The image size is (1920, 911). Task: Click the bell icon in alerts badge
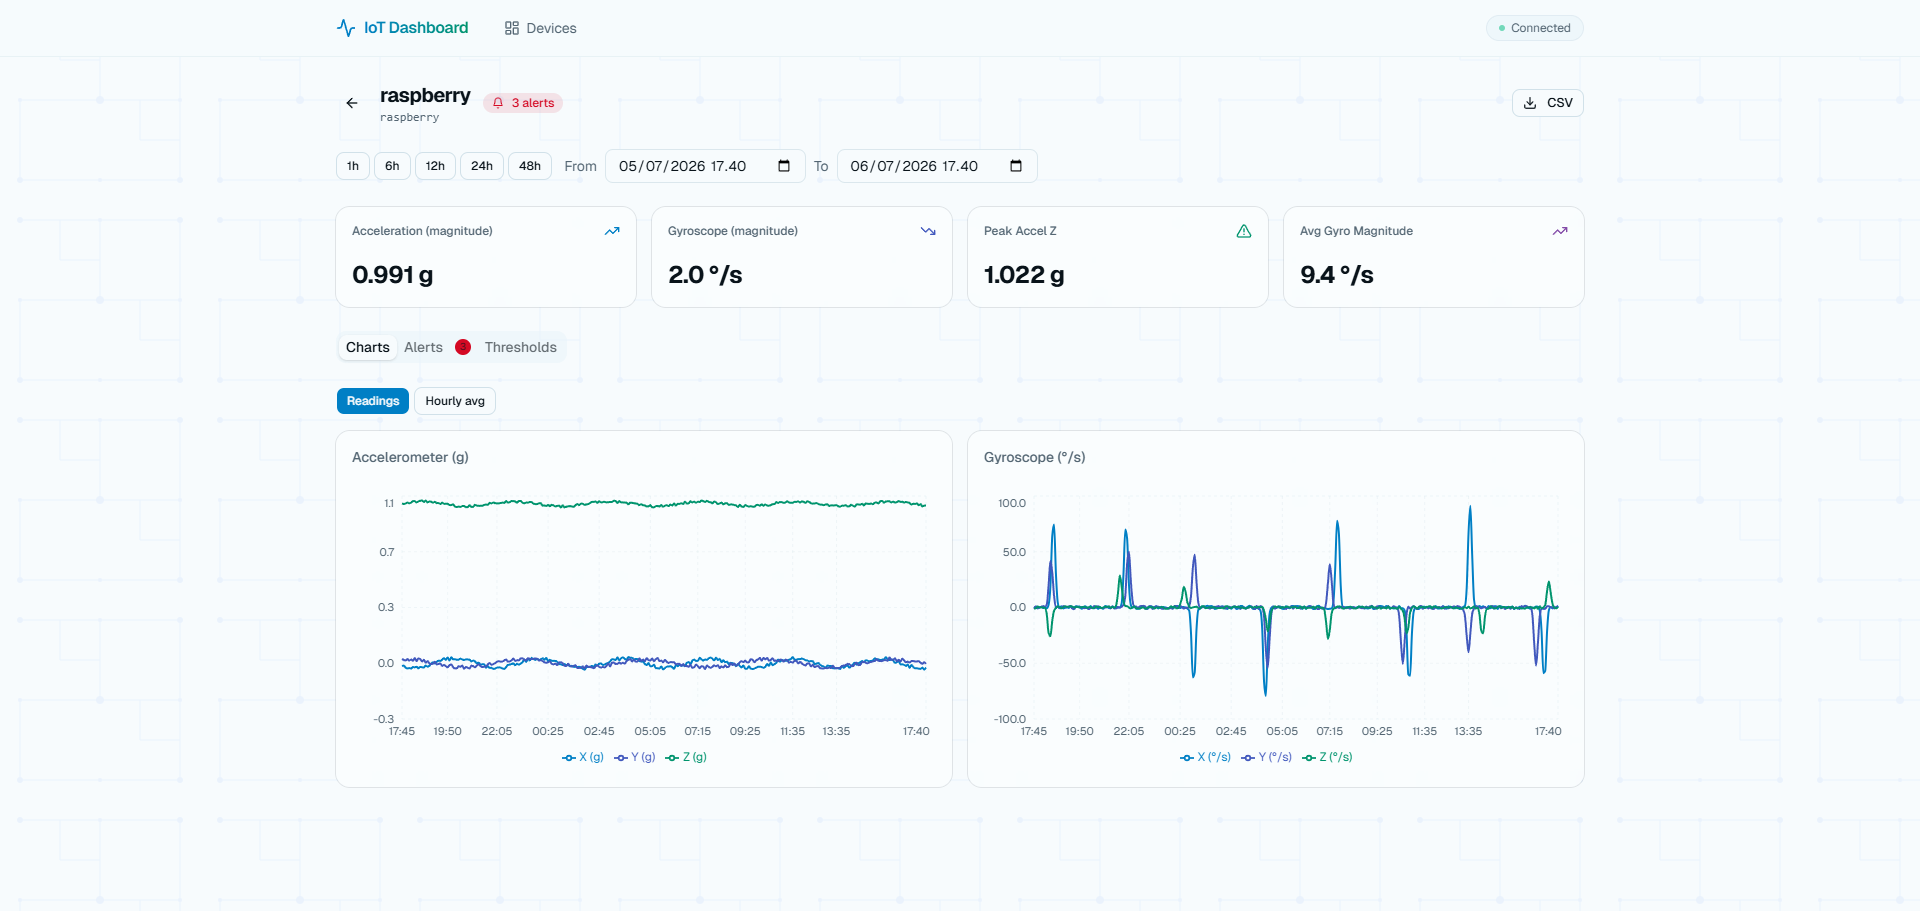pos(498,103)
